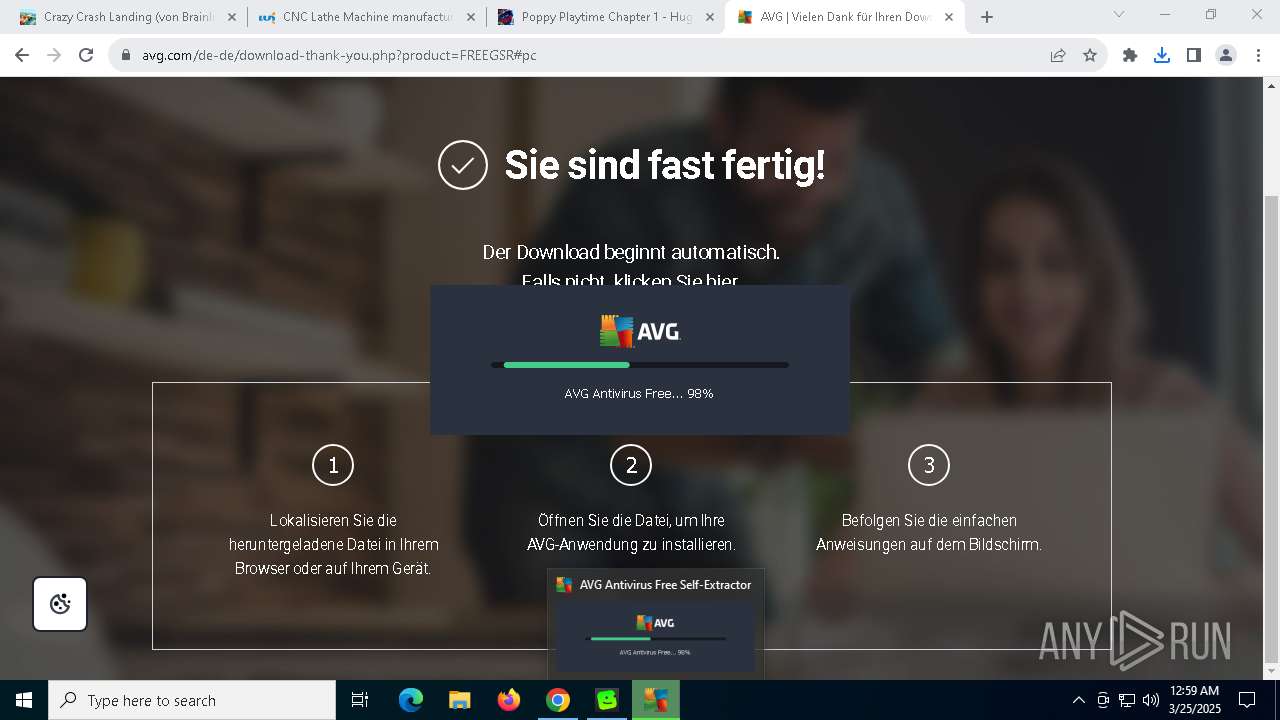Close the AVG download tab
The height and width of the screenshot is (720, 1280).
949,17
